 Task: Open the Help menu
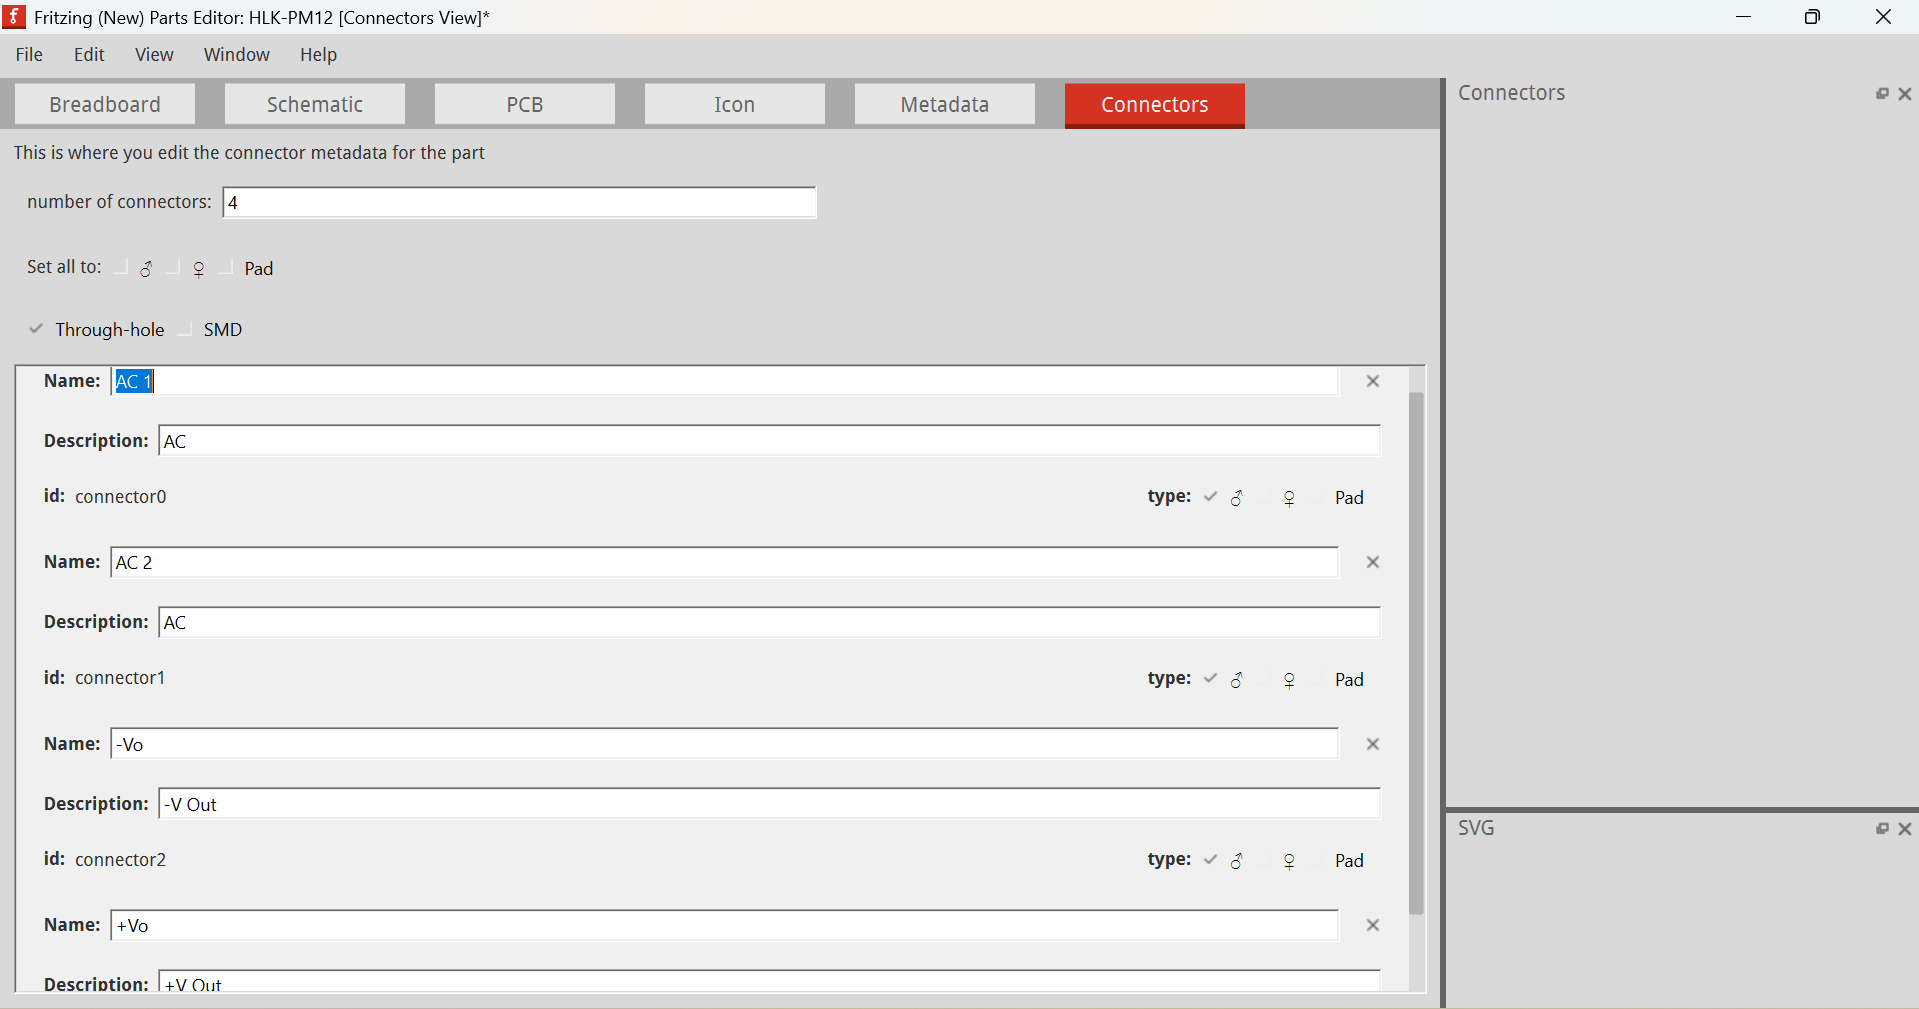click(318, 55)
